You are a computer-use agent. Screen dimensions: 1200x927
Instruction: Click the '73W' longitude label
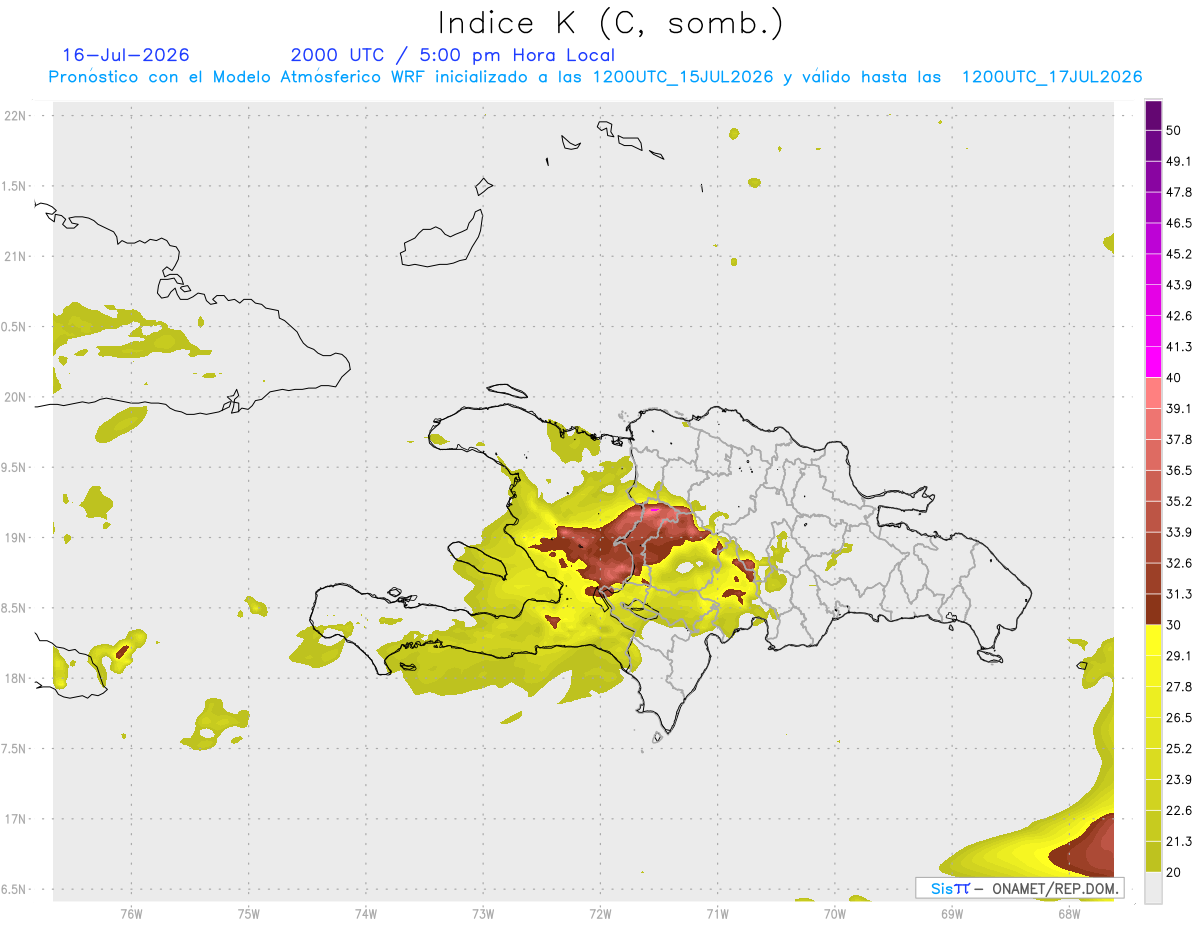pos(483,913)
